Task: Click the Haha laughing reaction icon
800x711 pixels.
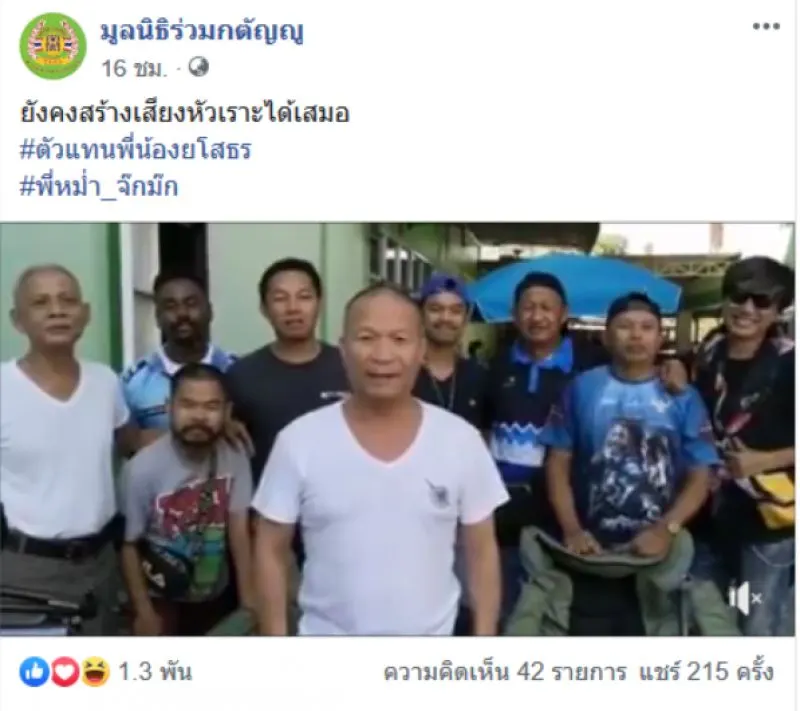Action: point(95,672)
